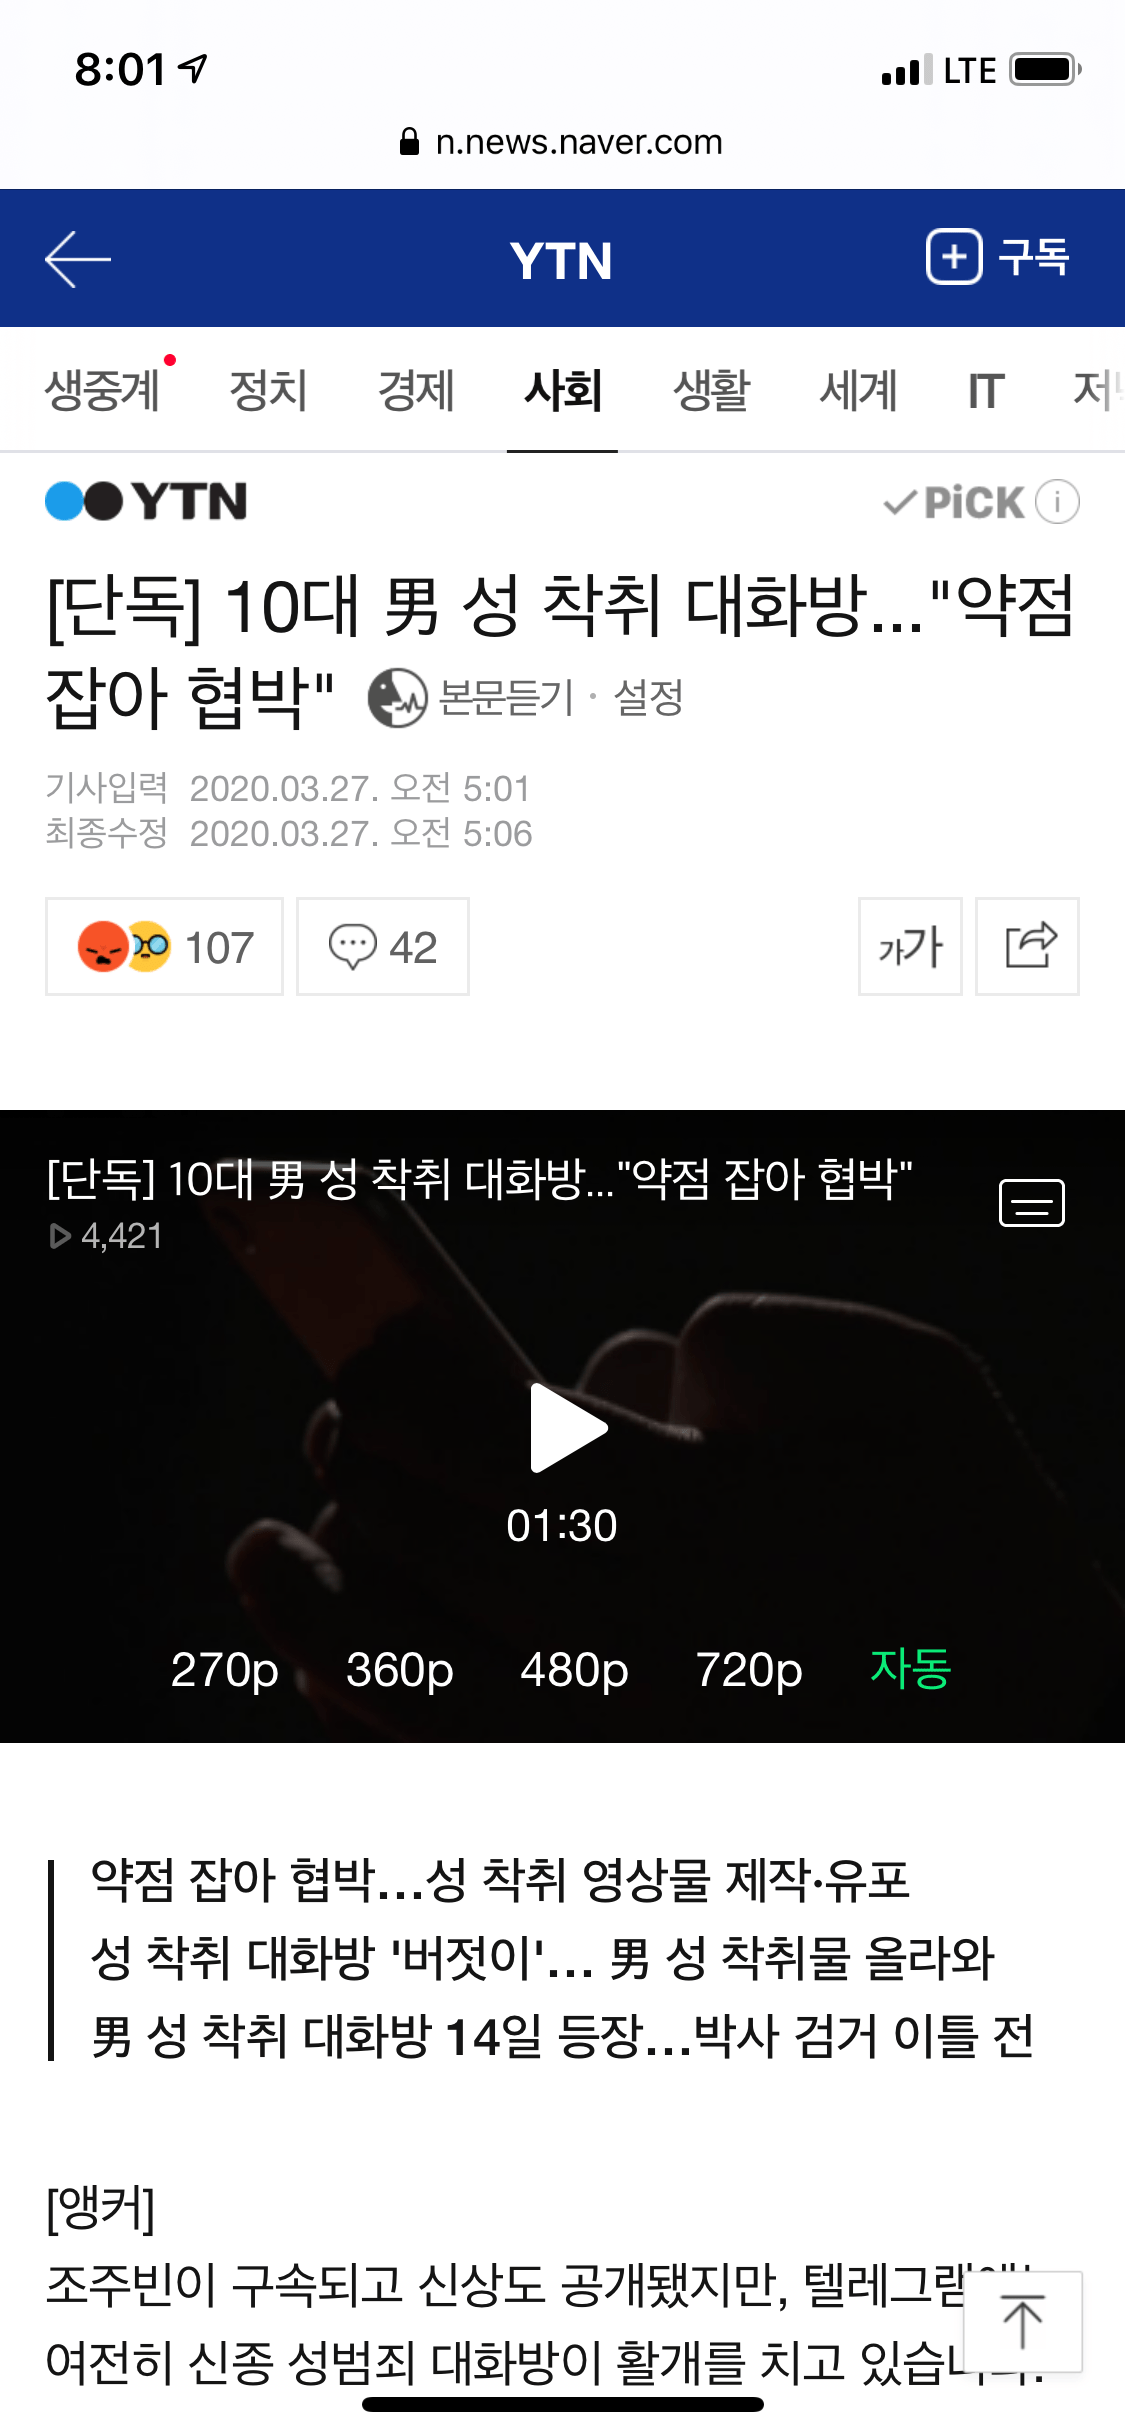Open the 본문듣기 audio listening icon

(x=397, y=698)
